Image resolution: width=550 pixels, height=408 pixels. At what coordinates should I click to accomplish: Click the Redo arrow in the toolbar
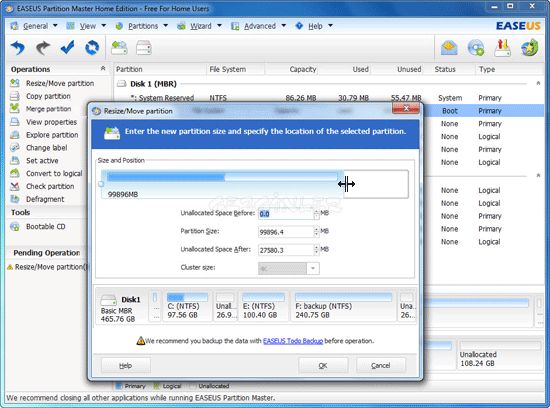point(43,48)
